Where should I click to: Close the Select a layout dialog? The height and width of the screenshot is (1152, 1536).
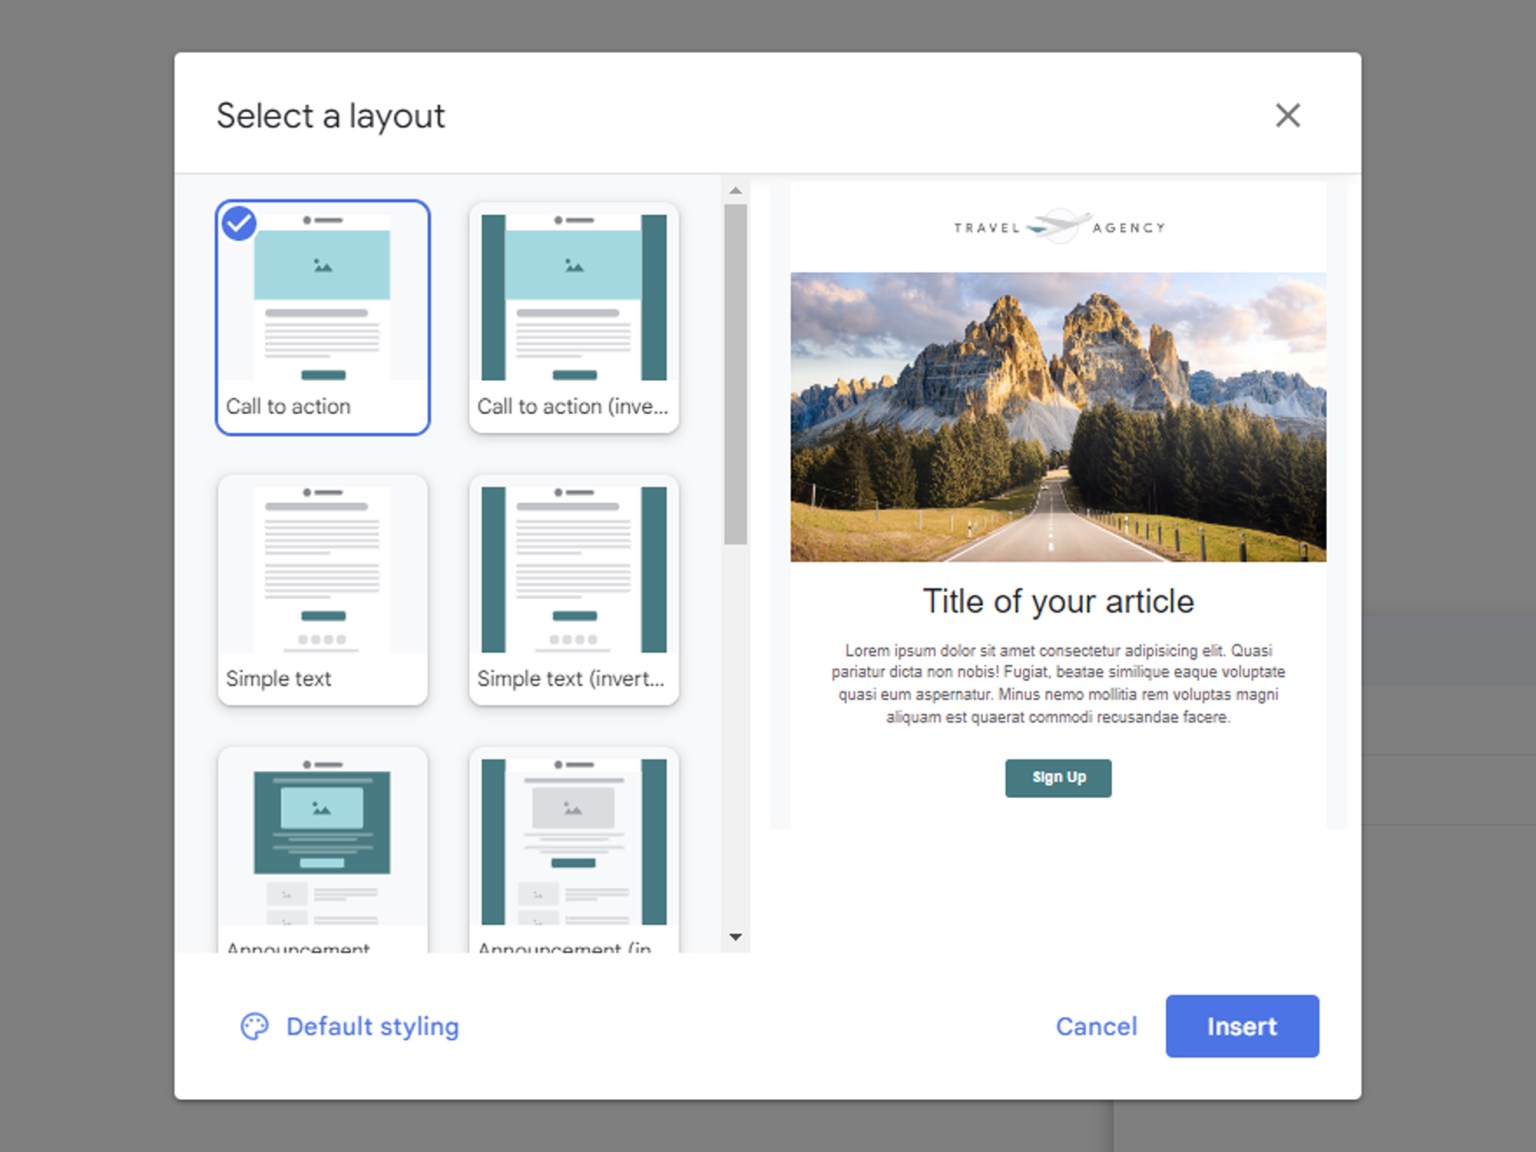point(1288,116)
